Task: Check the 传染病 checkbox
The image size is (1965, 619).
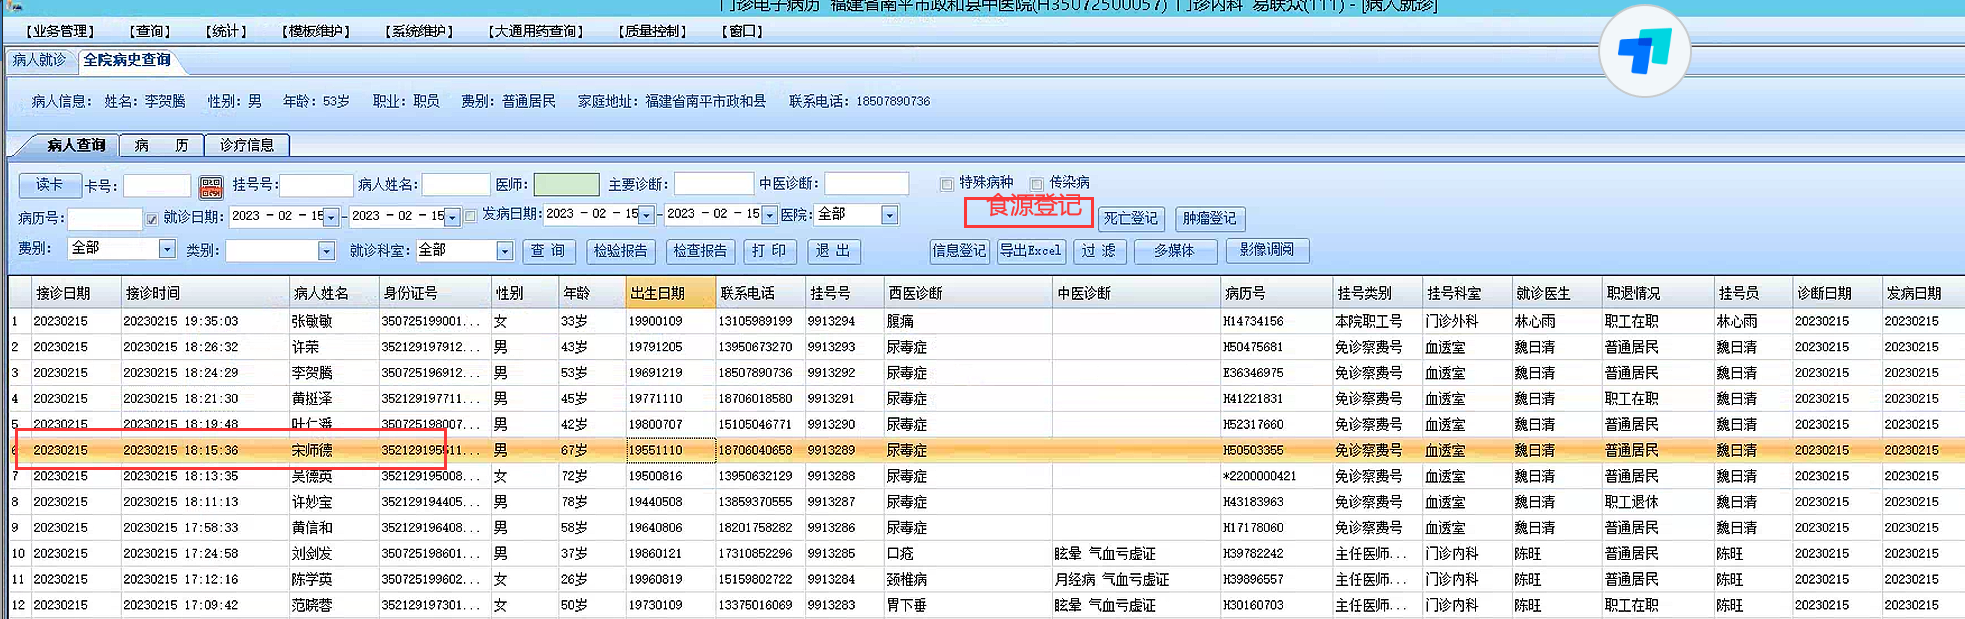Action: tap(1036, 184)
